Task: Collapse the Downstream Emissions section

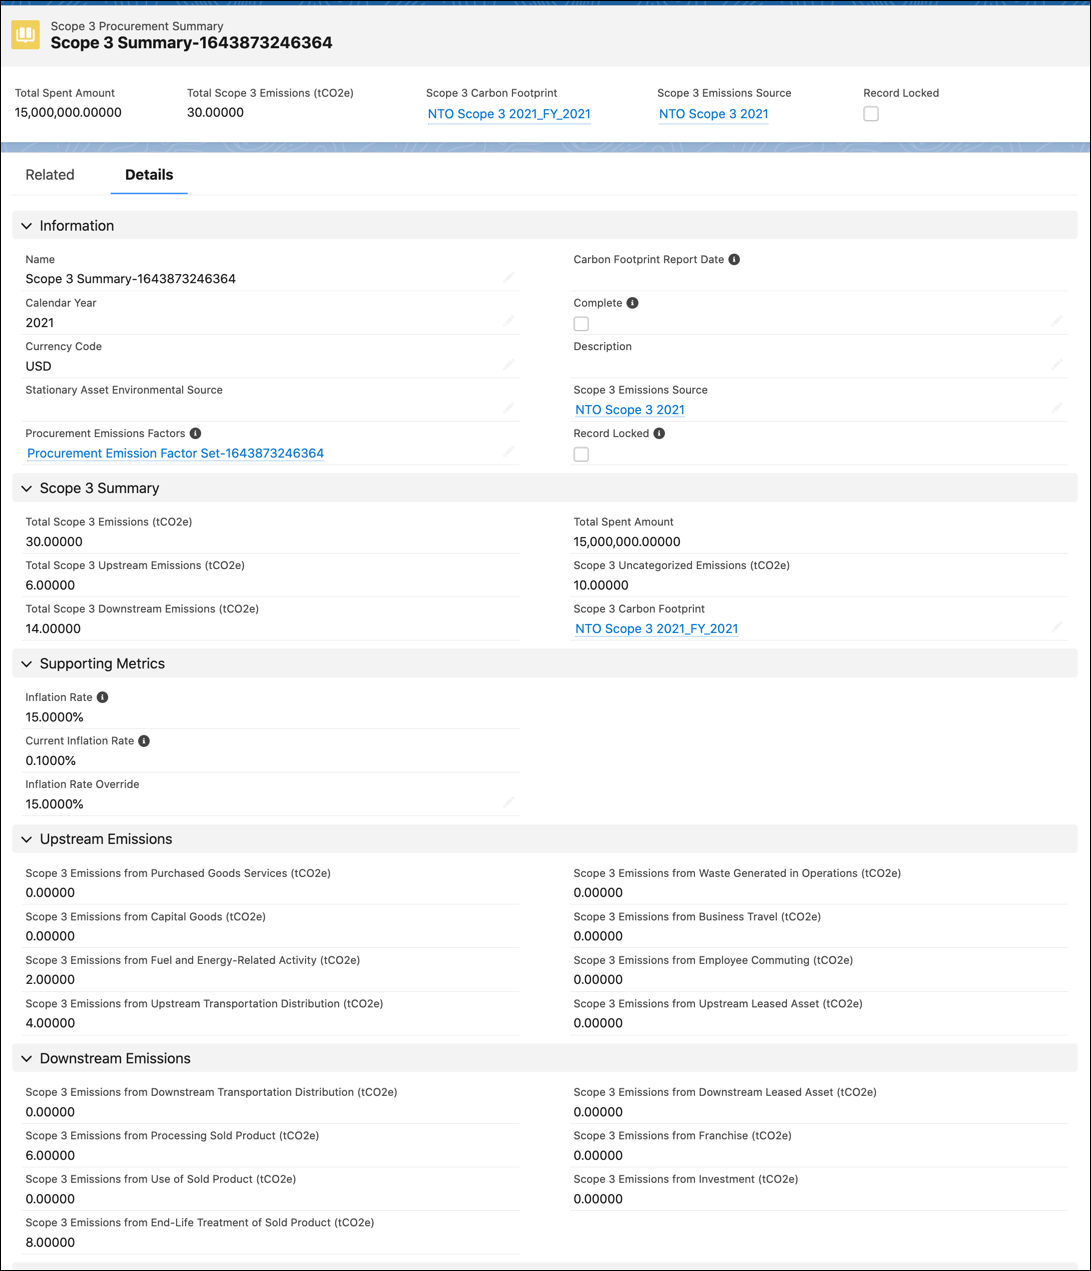Action: click(27, 1058)
